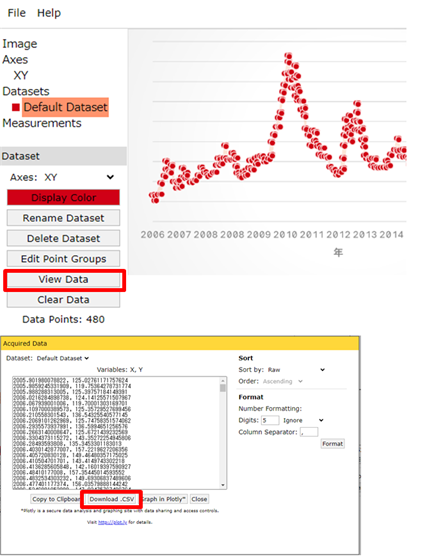Open the Help menu
This screenshot has width=427, height=559.
pos(49,13)
